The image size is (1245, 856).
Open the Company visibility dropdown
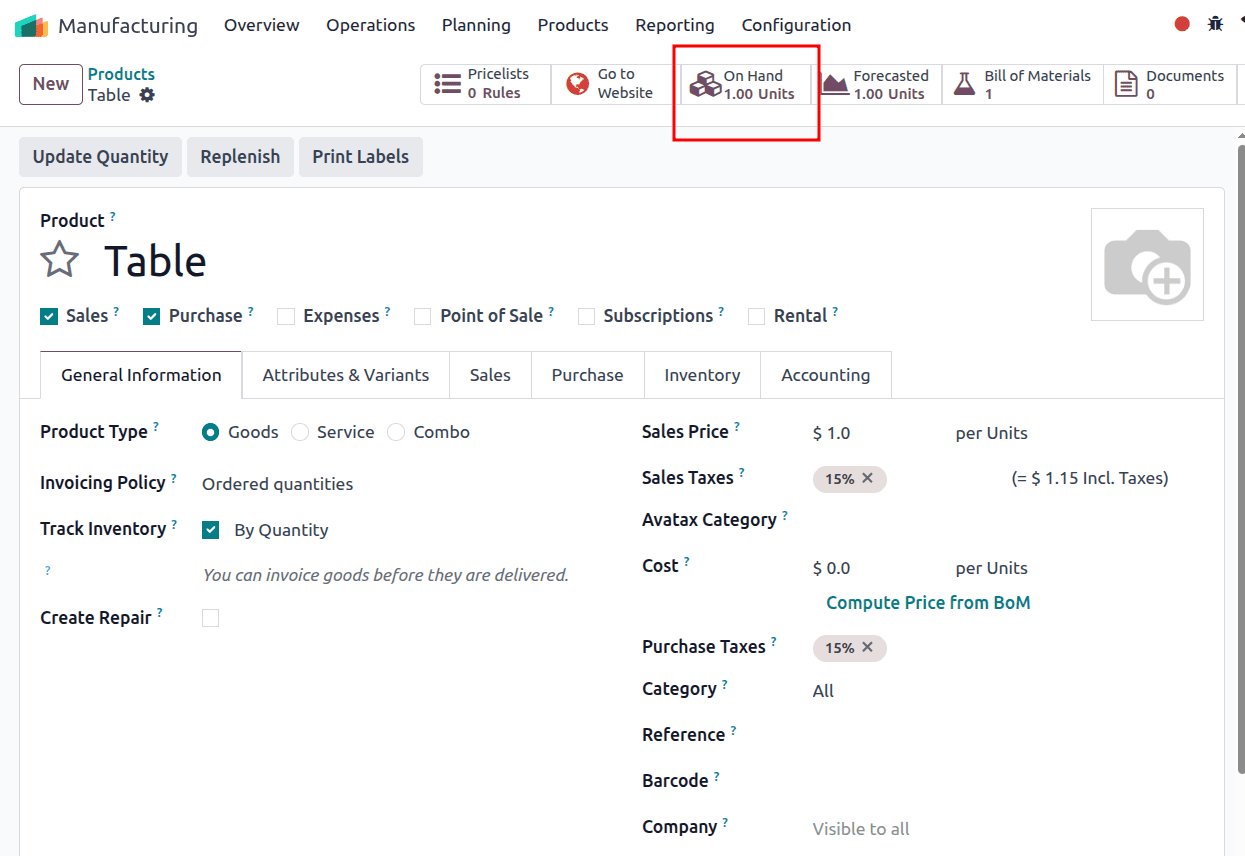tap(861, 828)
